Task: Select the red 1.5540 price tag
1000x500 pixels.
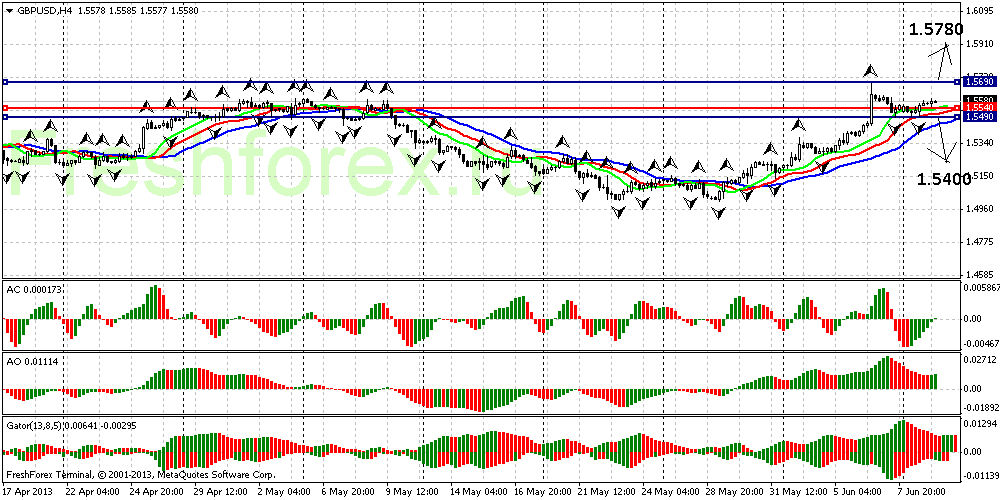Action: pos(978,107)
